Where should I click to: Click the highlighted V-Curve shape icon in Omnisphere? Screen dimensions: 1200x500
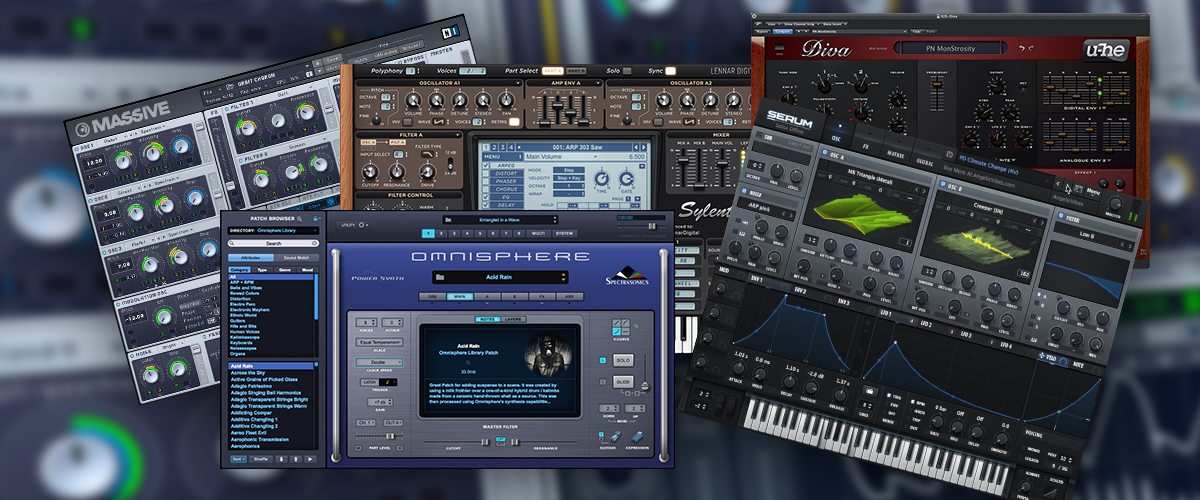(618, 331)
